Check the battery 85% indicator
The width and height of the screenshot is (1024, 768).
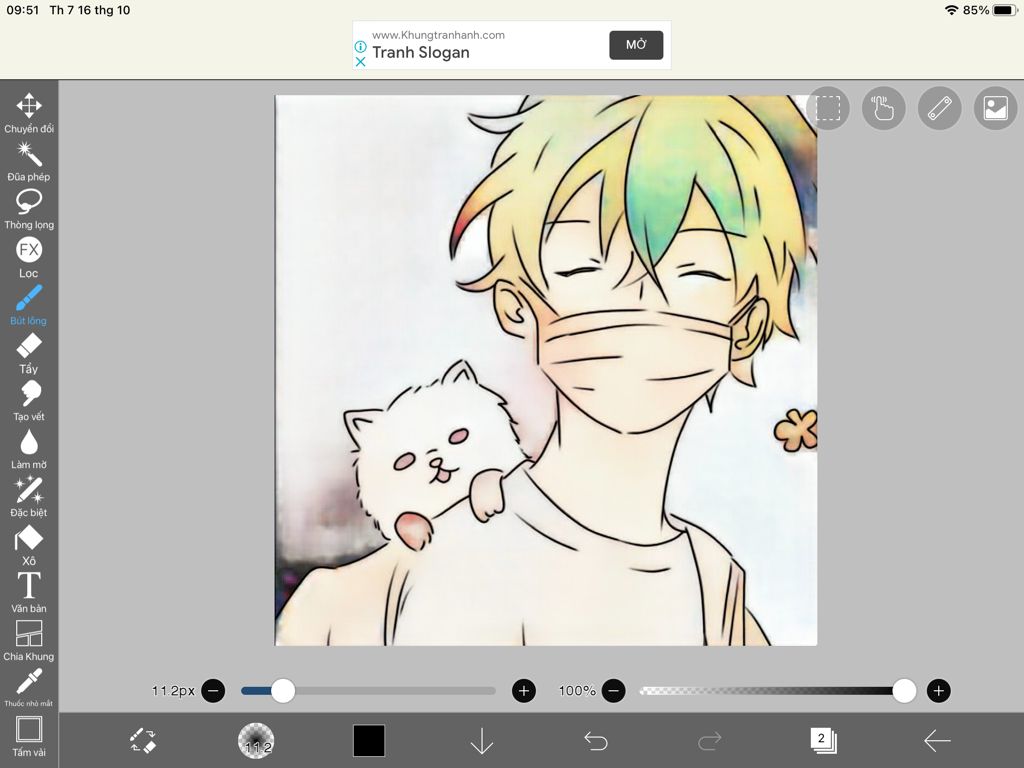[988, 10]
